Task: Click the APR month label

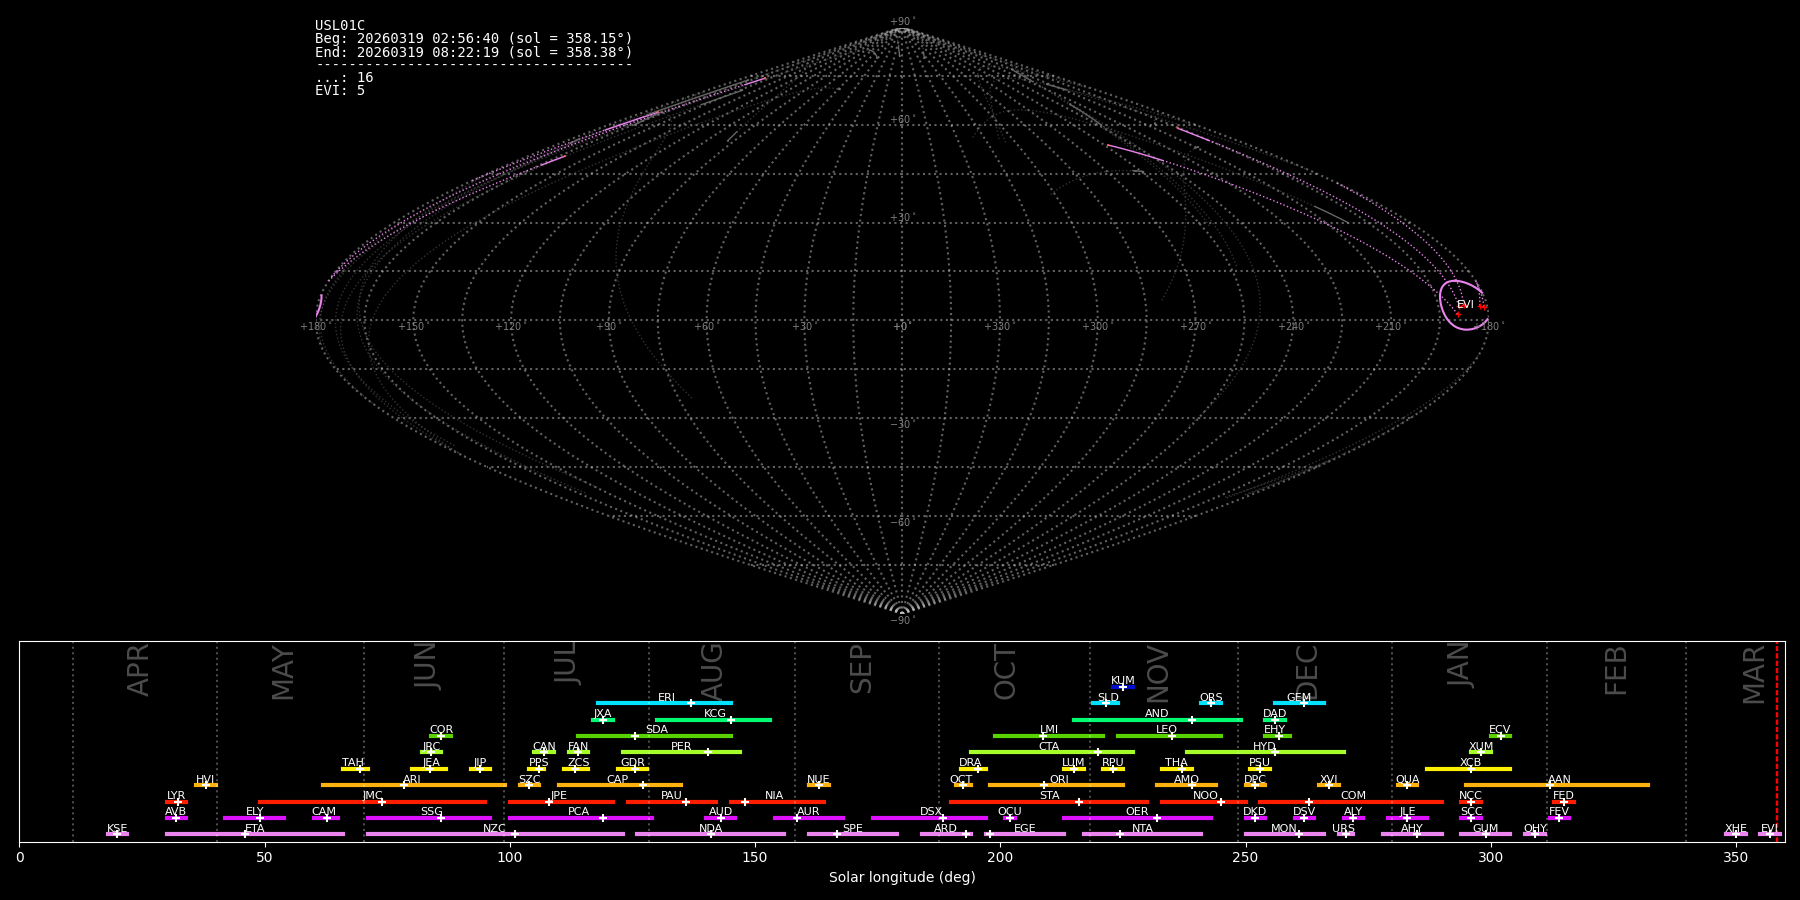Action: (138, 670)
